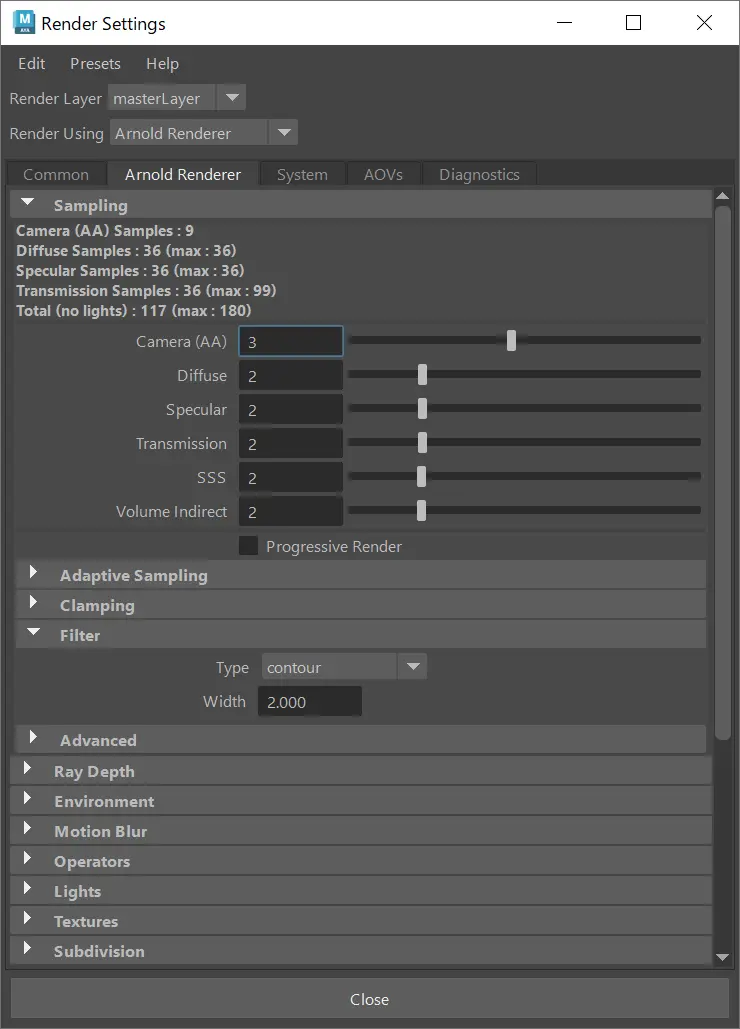Click the Maya app icon in title bar

(24, 23)
